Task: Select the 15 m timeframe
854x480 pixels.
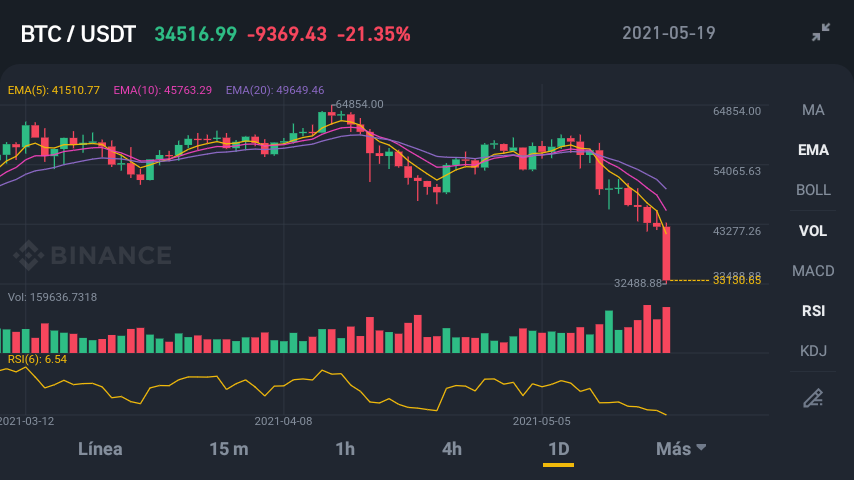Action: pos(229,448)
